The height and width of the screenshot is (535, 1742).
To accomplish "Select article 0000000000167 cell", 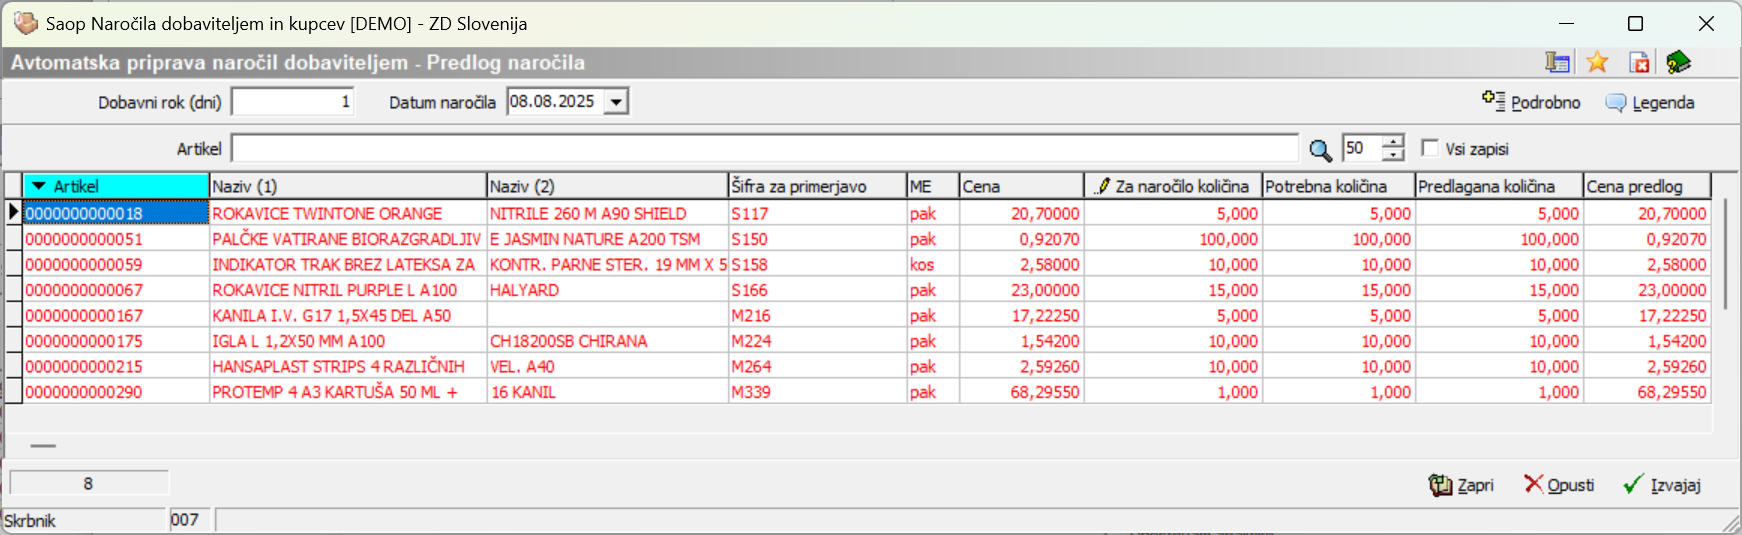I will point(116,315).
